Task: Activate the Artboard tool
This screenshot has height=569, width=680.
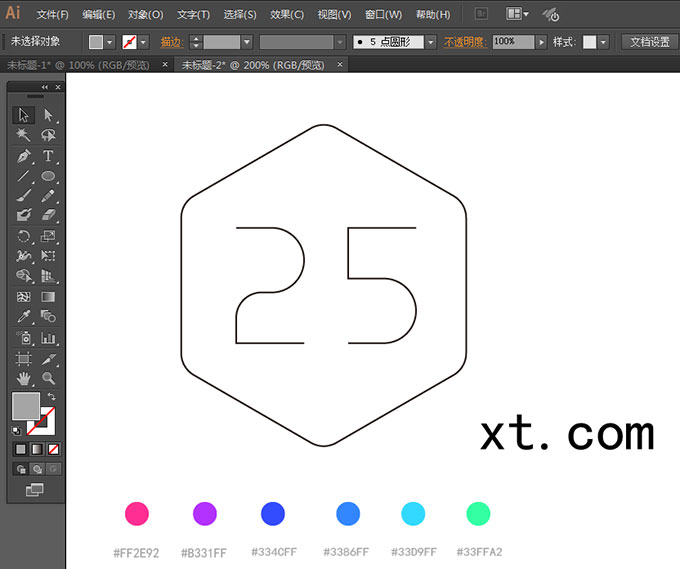Action: (x=23, y=359)
